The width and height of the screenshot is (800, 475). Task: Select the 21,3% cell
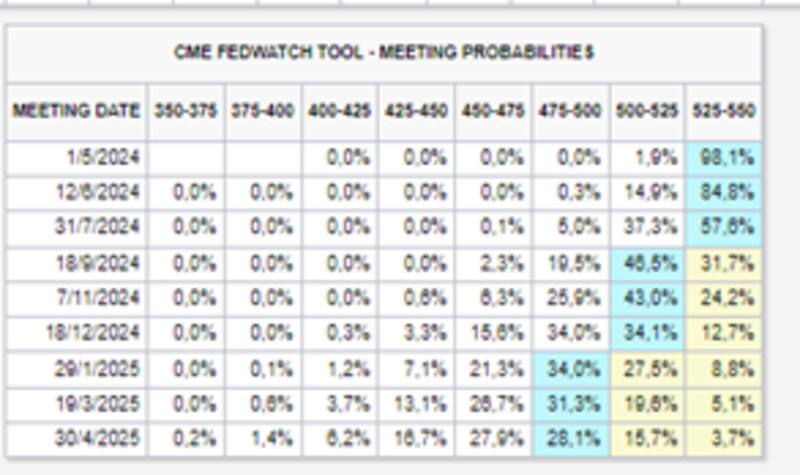click(494, 368)
